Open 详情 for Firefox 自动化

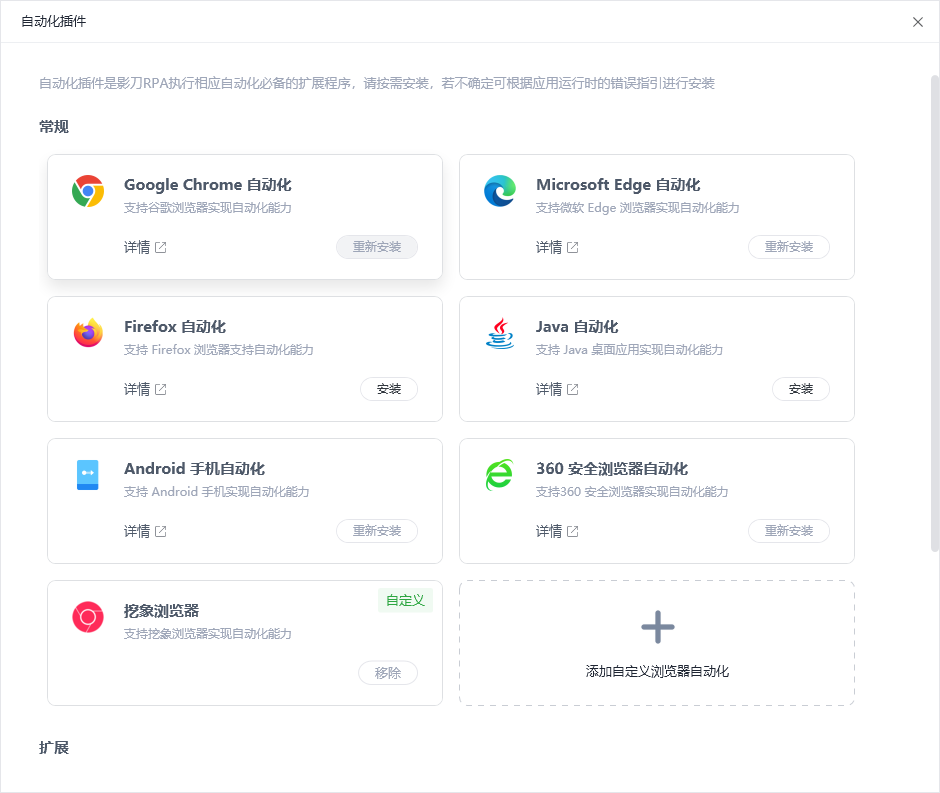pos(137,390)
